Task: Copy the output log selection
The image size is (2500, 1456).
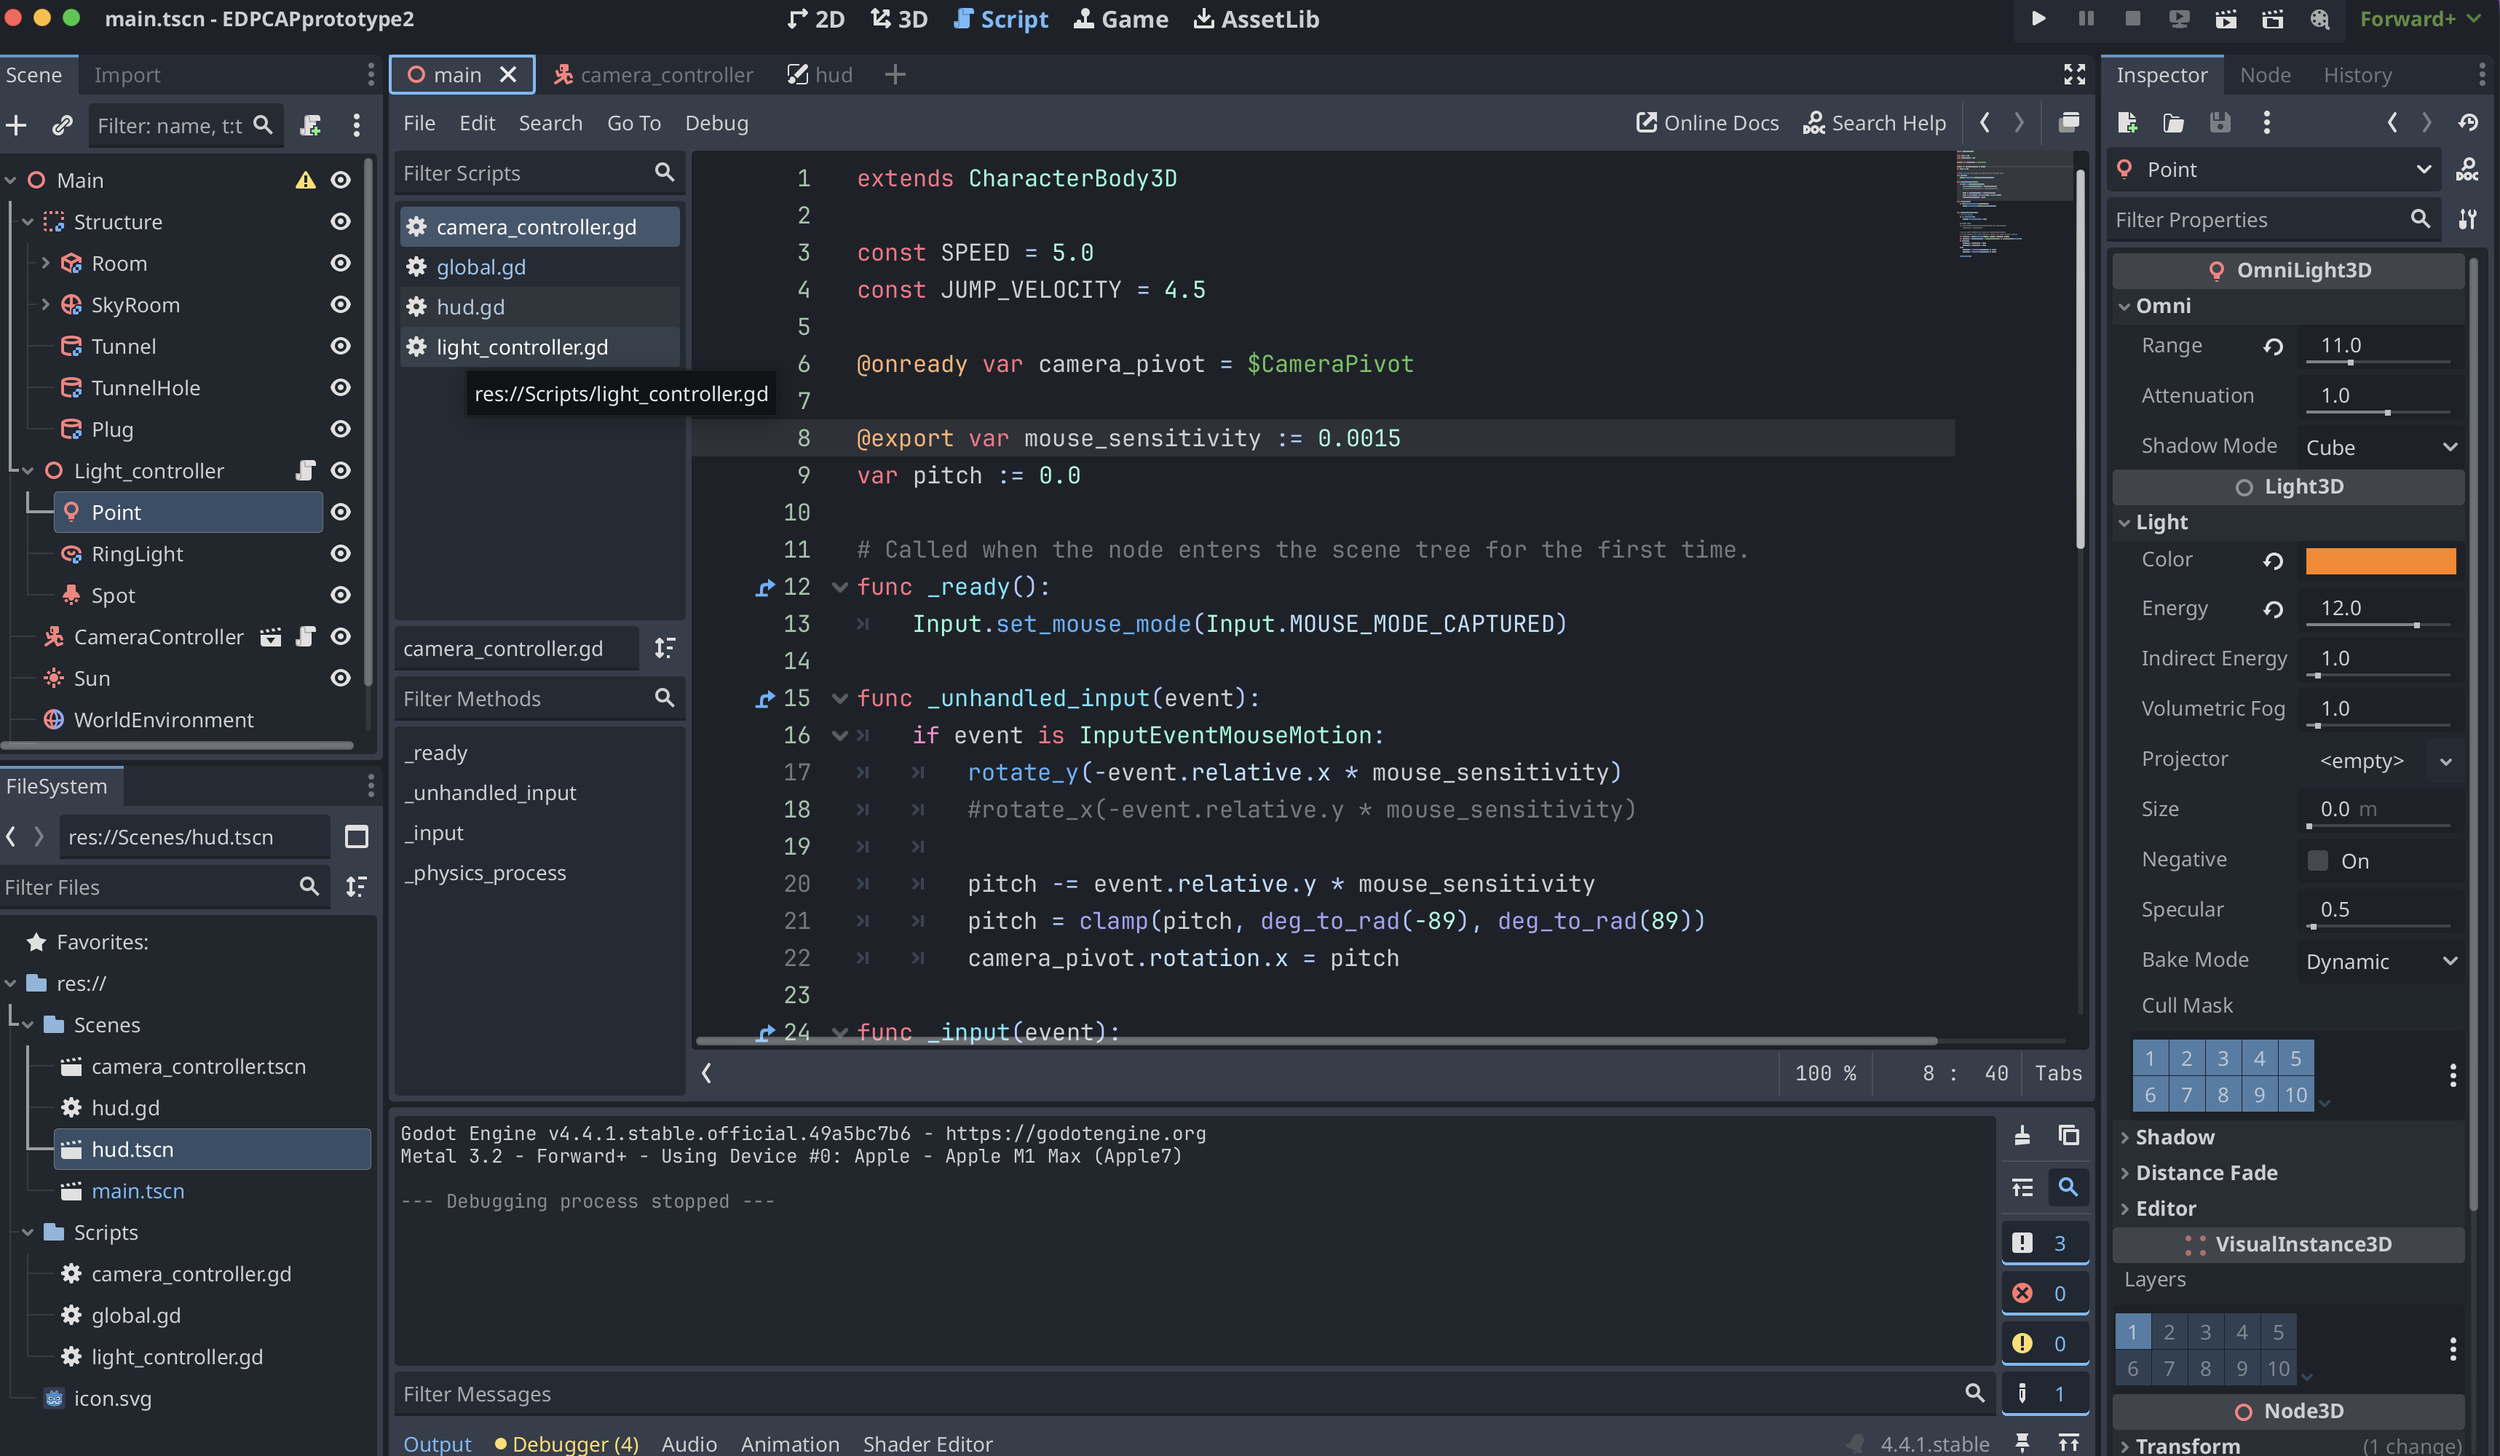Action: pos(2068,1135)
